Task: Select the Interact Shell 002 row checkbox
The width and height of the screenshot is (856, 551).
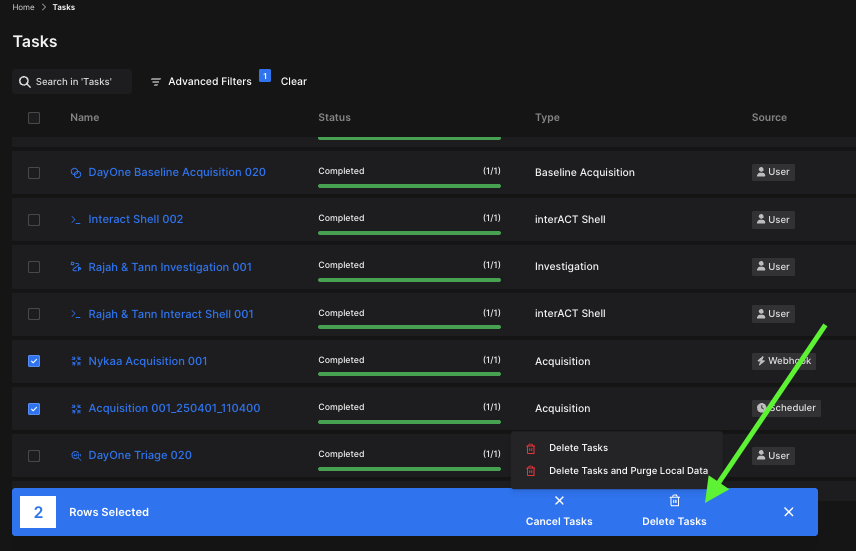Action: [34, 220]
